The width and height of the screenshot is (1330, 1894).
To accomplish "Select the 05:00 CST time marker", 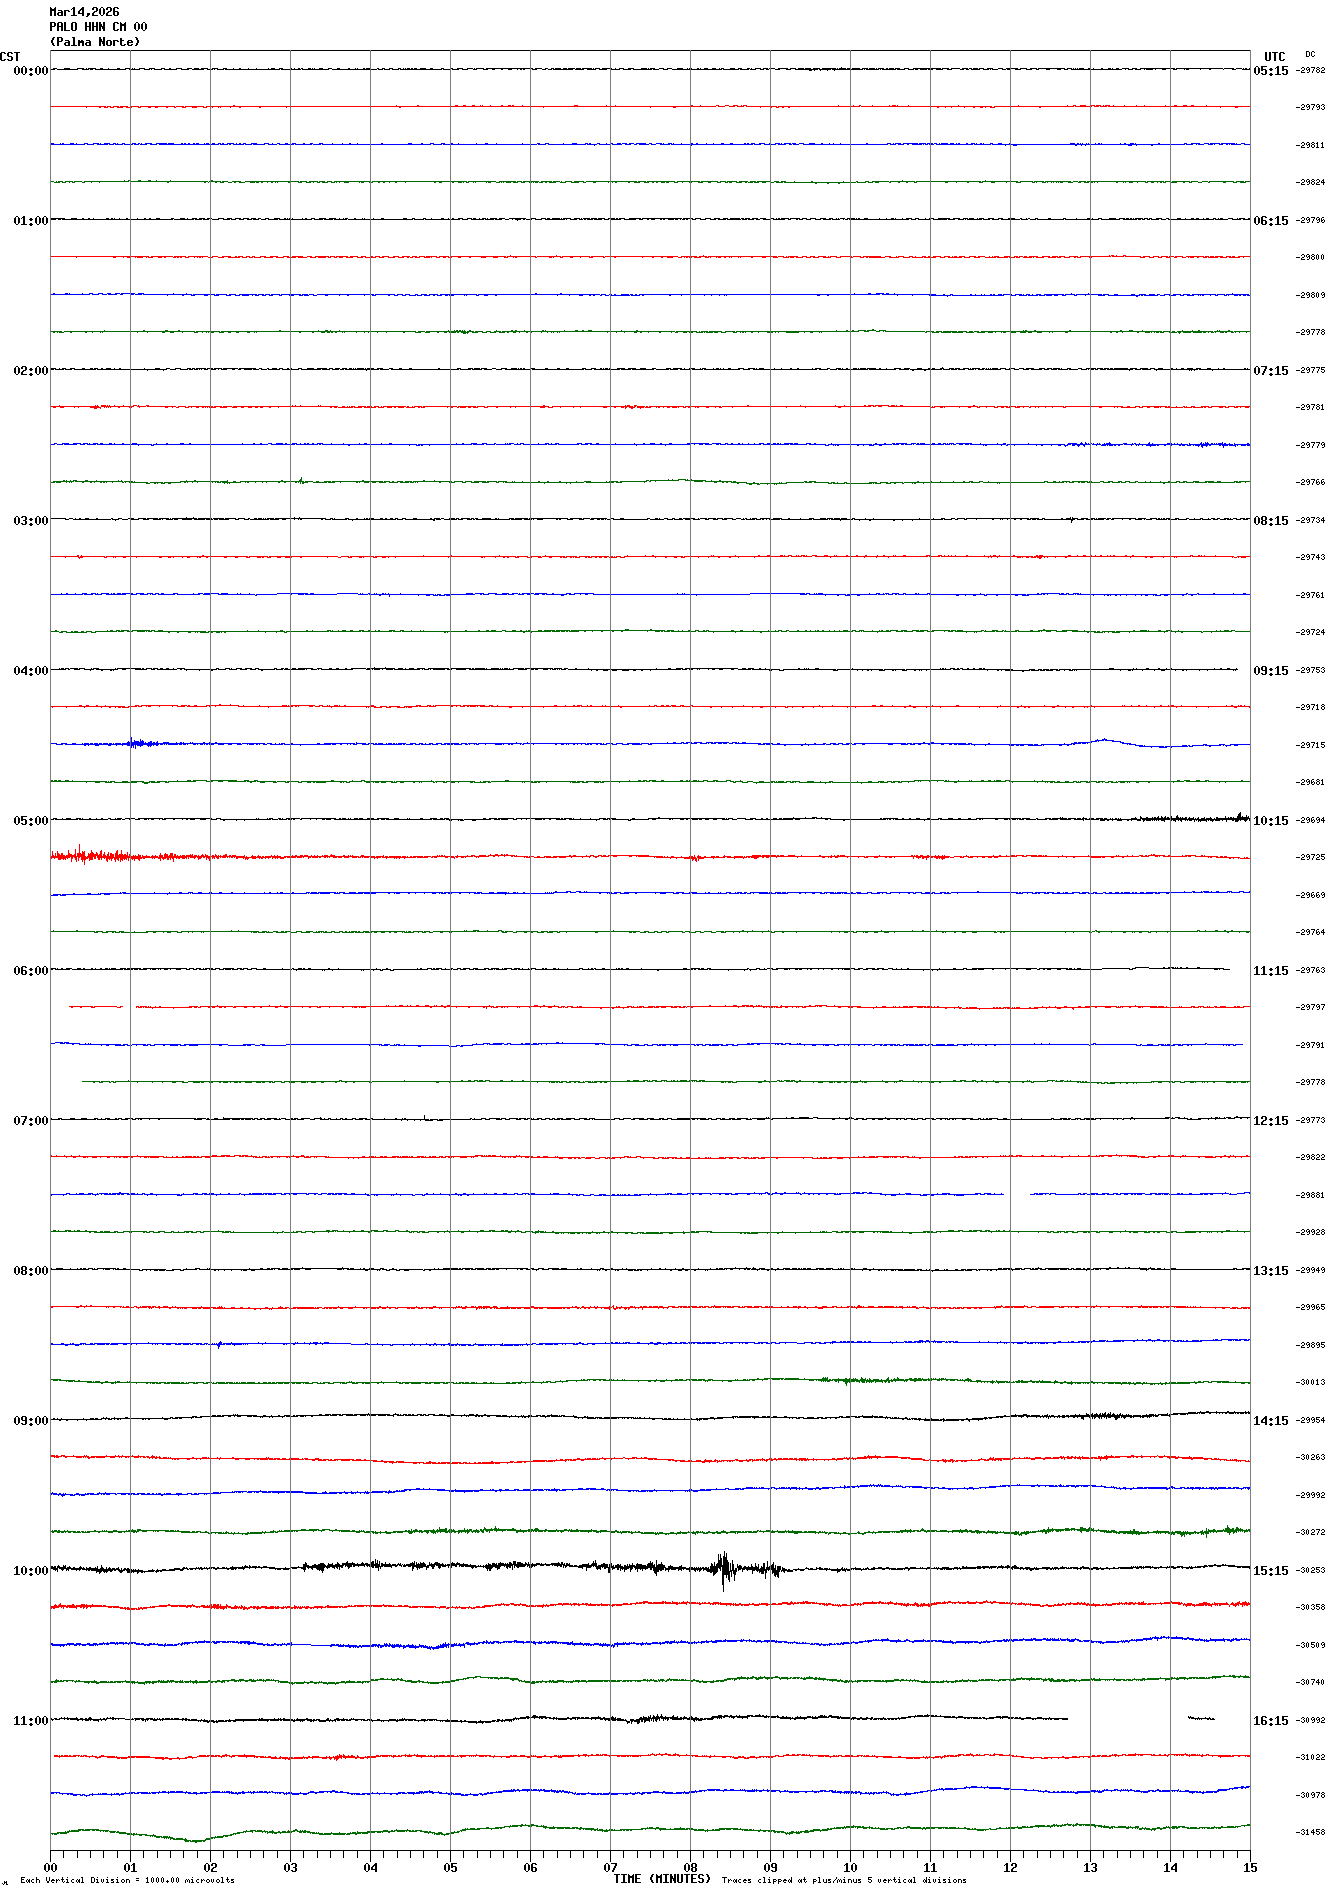I will click(x=30, y=821).
